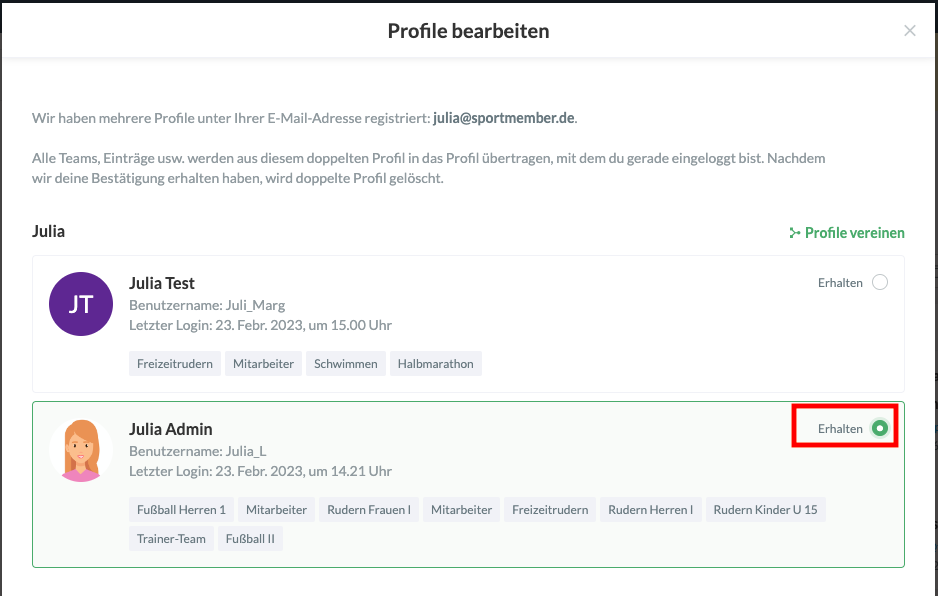Click the Julia Admin profile name
This screenshot has width=938, height=596.
[x=171, y=429]
